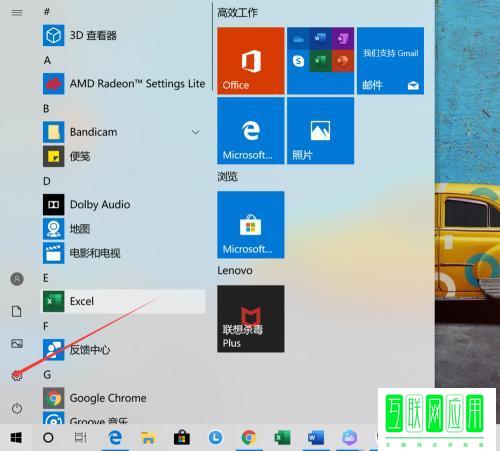Open the 地图 maps app
500x451 pixels.
click(123, 229)
